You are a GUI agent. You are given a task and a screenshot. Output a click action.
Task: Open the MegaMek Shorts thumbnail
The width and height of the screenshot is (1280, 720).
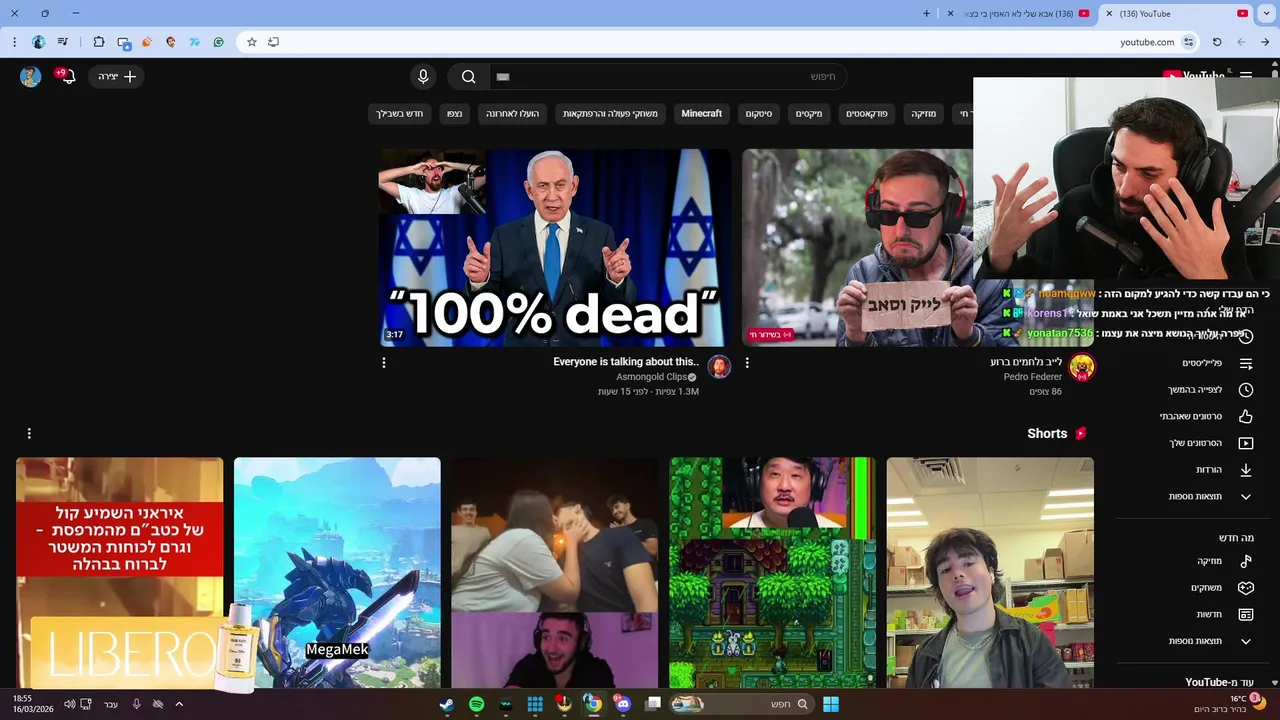tap(337, 573)
